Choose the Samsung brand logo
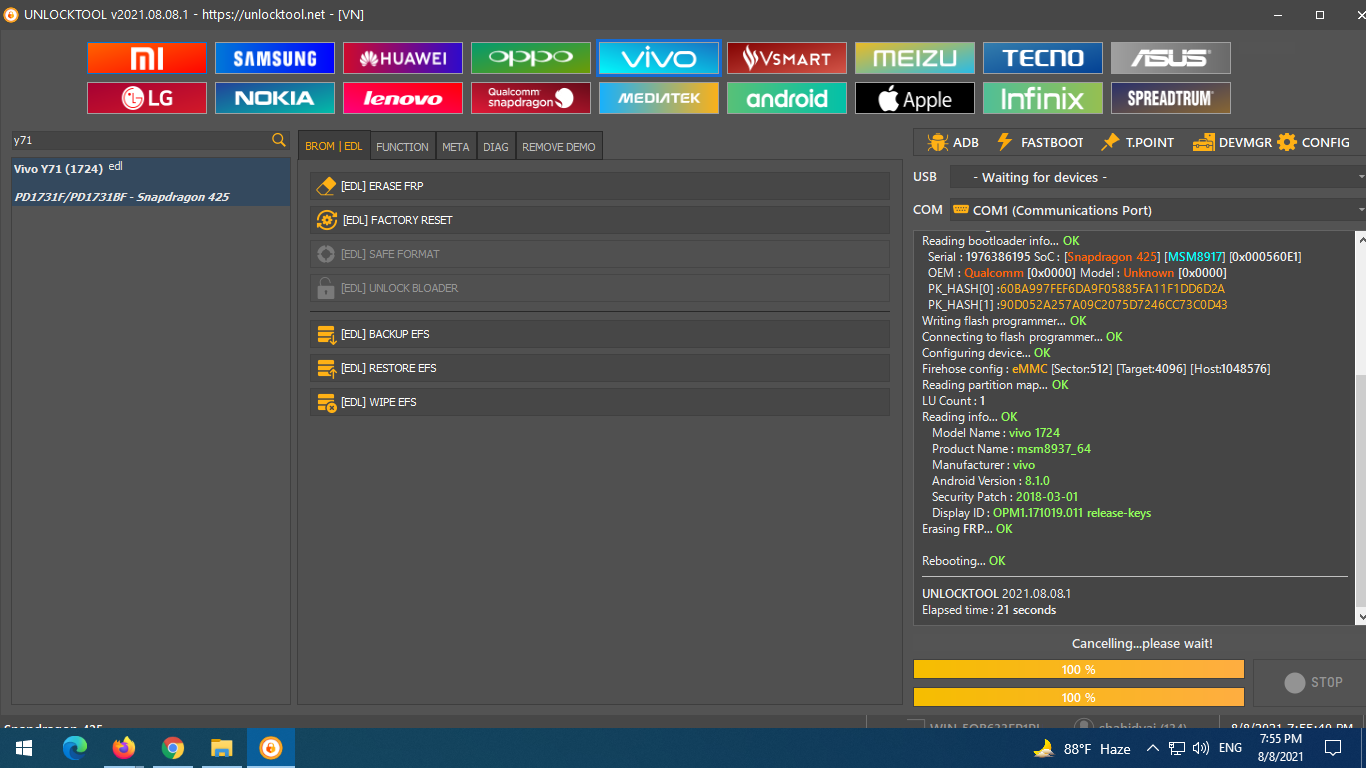Image resolution: width=1366 pixels, height=768 pixels. 275,58
